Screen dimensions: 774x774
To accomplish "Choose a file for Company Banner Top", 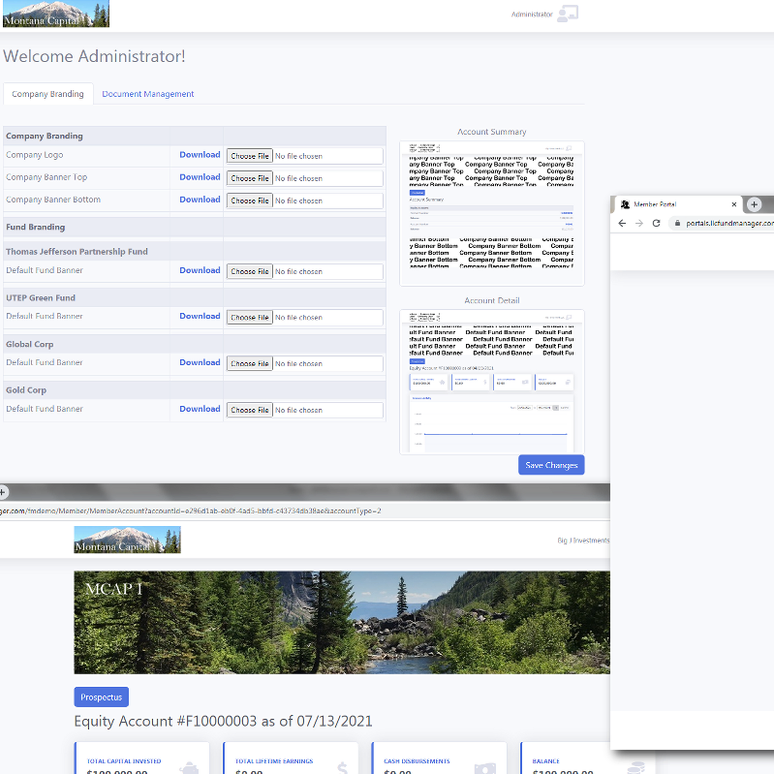I will 249,178.
